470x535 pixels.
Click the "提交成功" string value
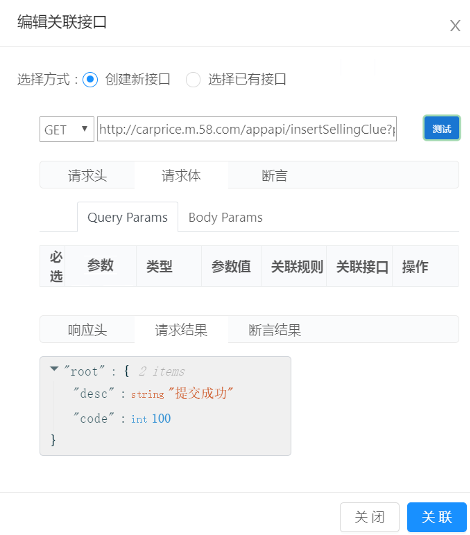[x=201, y=393]
